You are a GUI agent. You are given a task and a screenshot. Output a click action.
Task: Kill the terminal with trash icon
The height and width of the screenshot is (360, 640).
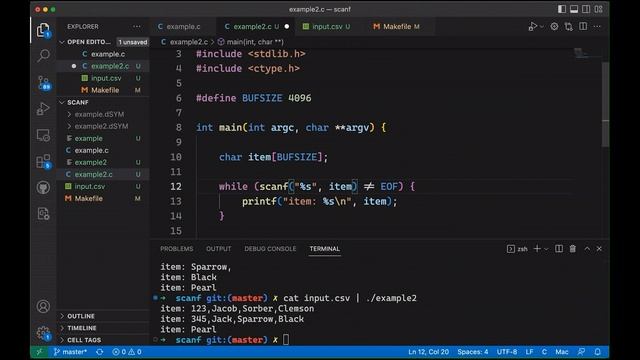click(x=573, y=249)
